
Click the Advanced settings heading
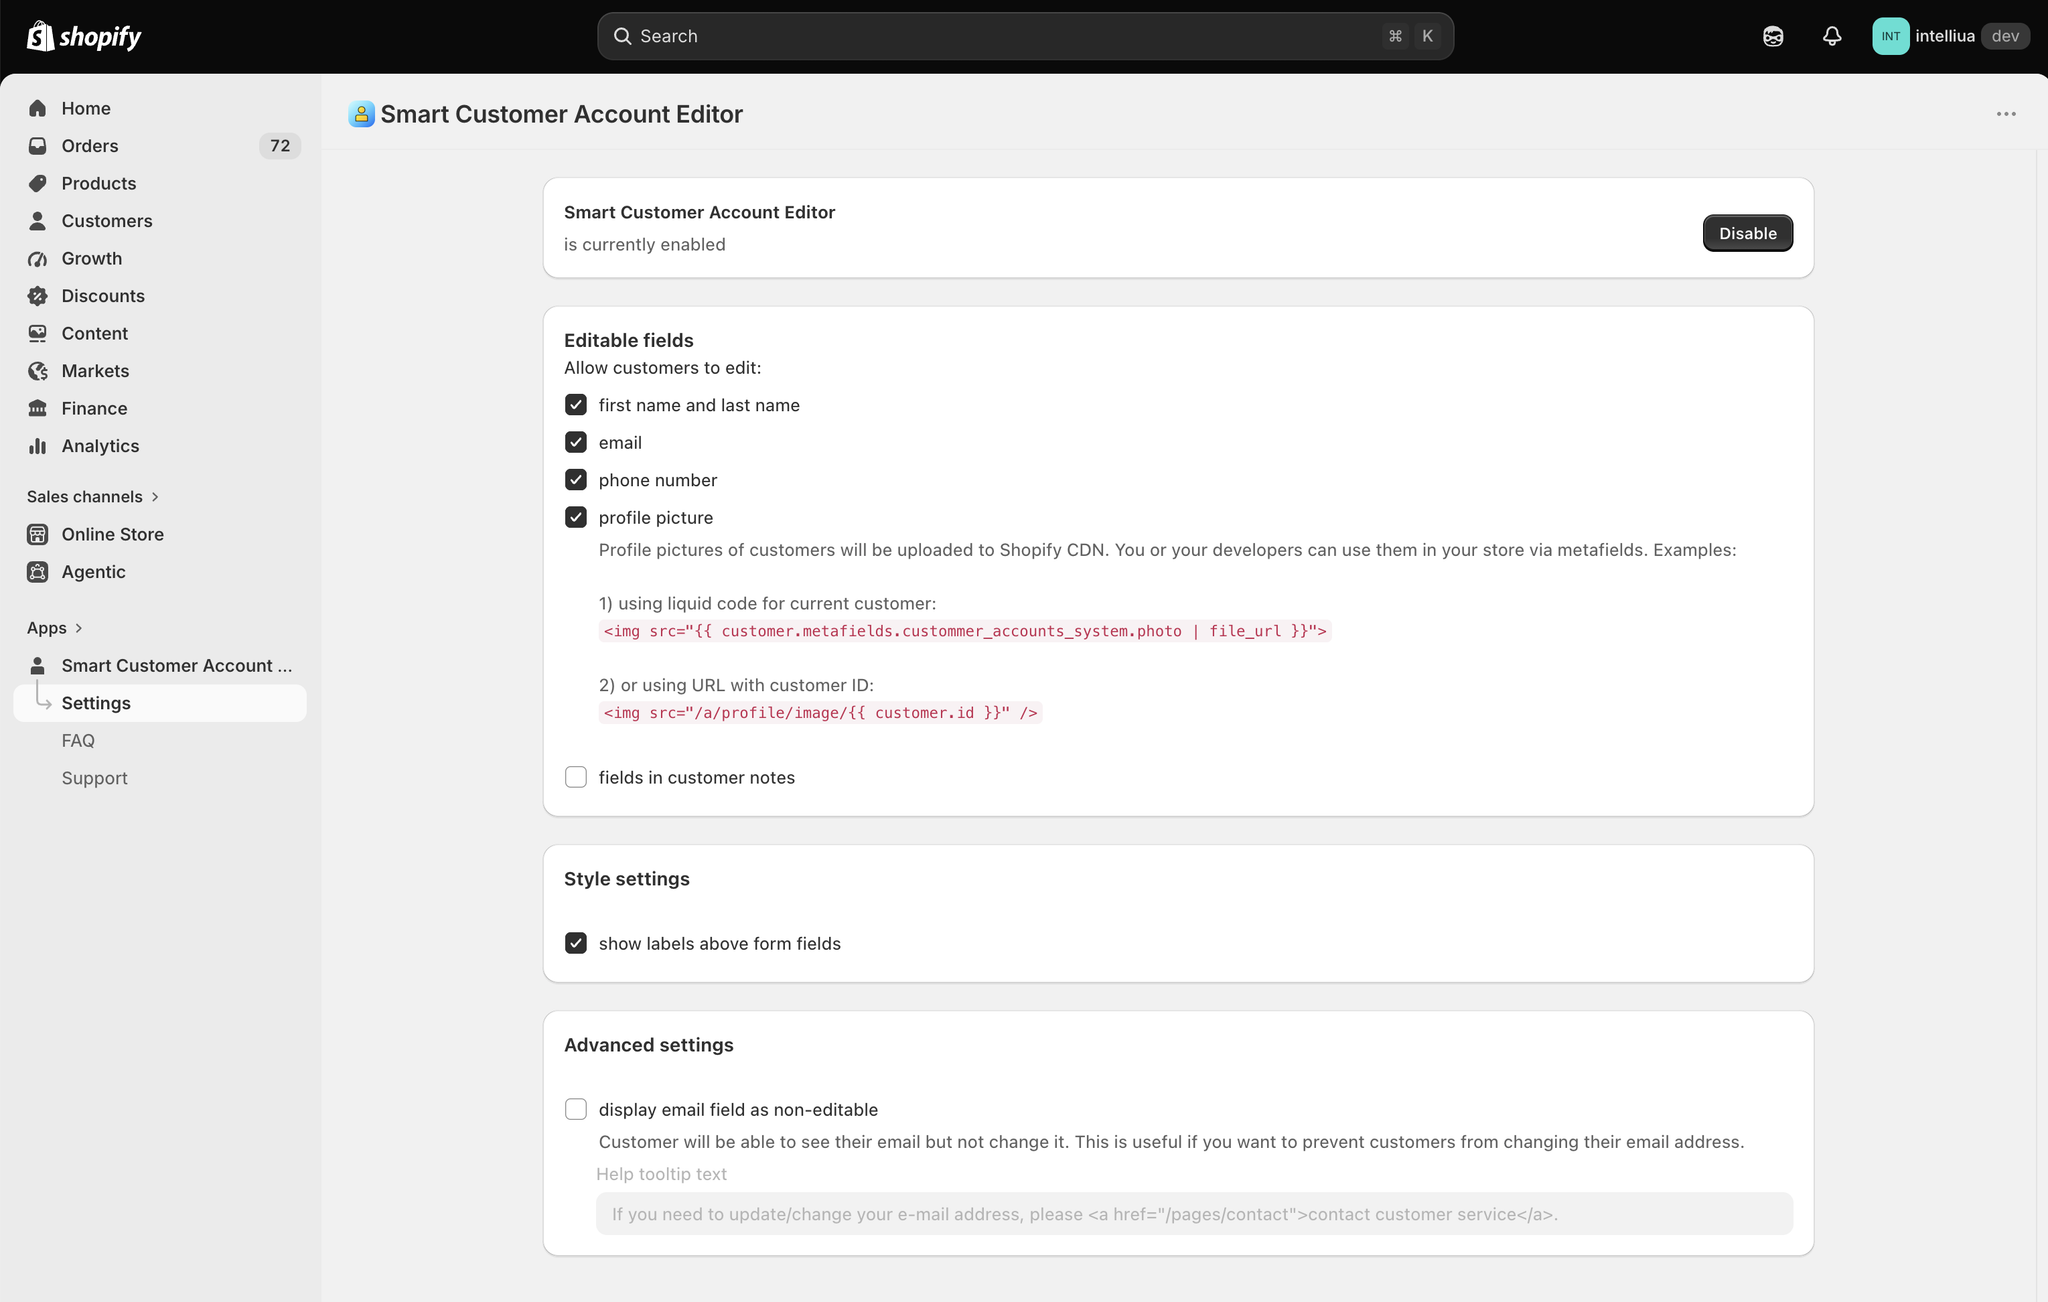click(x=649, y=1045)
